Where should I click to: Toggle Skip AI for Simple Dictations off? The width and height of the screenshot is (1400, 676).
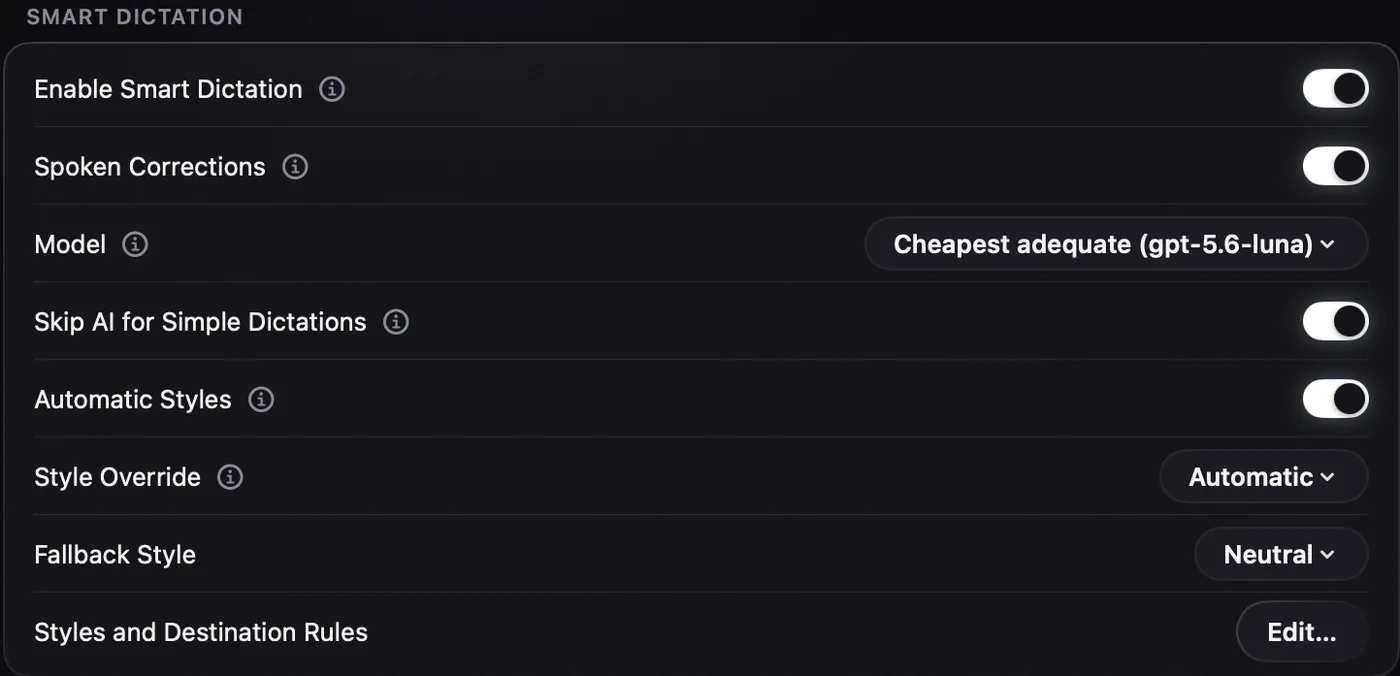pyautogui.click(x=1335, y=322)
